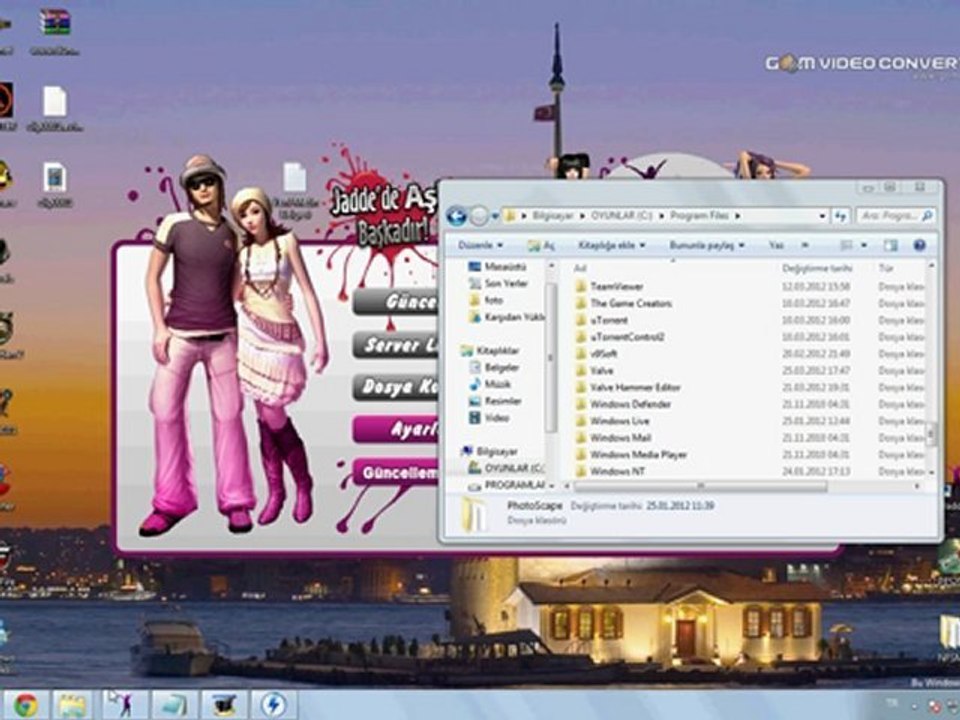This screenshot has width=960, height=720.
Task: Click the horizontal scrollbar in file list
Action: click(x=700, y=486)
